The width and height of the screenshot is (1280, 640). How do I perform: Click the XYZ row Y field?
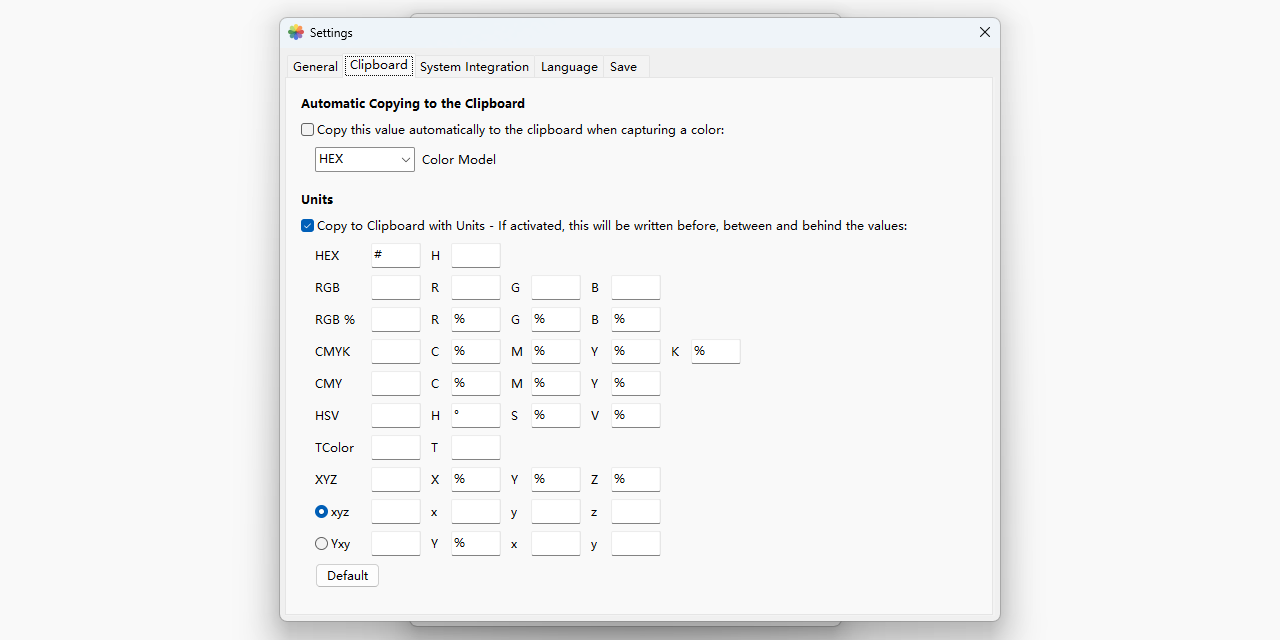coord(556,480)
